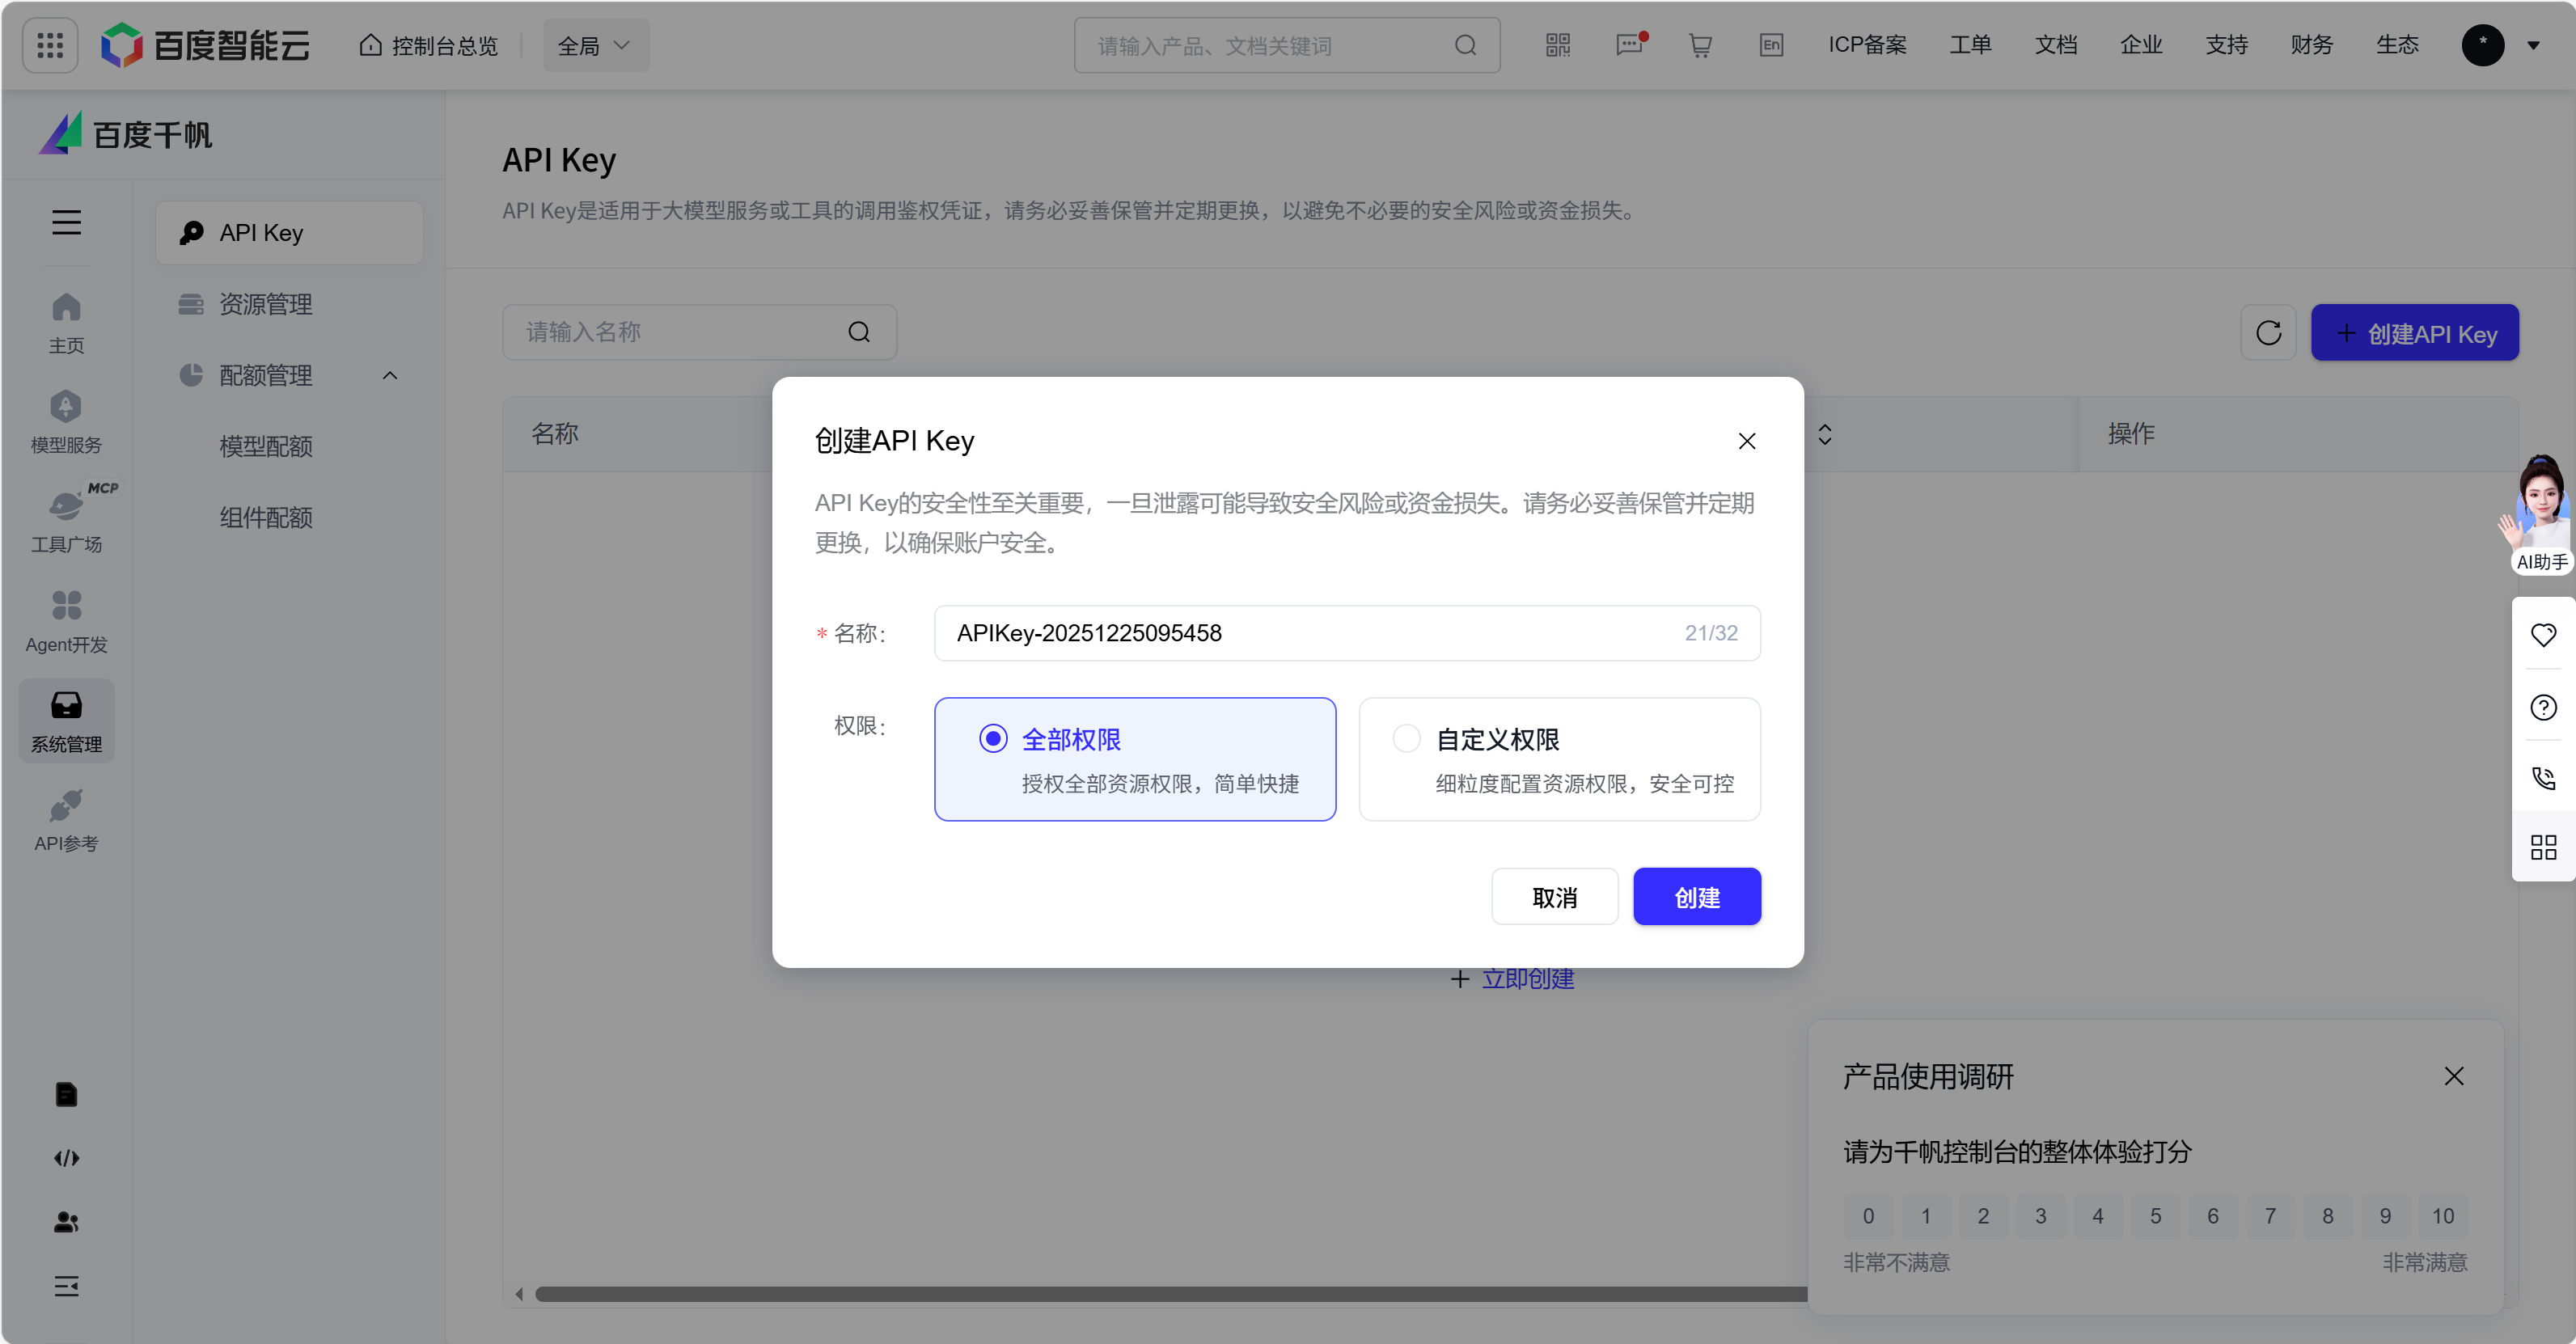Switch interface language with the En toggle
The image size is (2576, 1344).
(x=1771, y=45)
